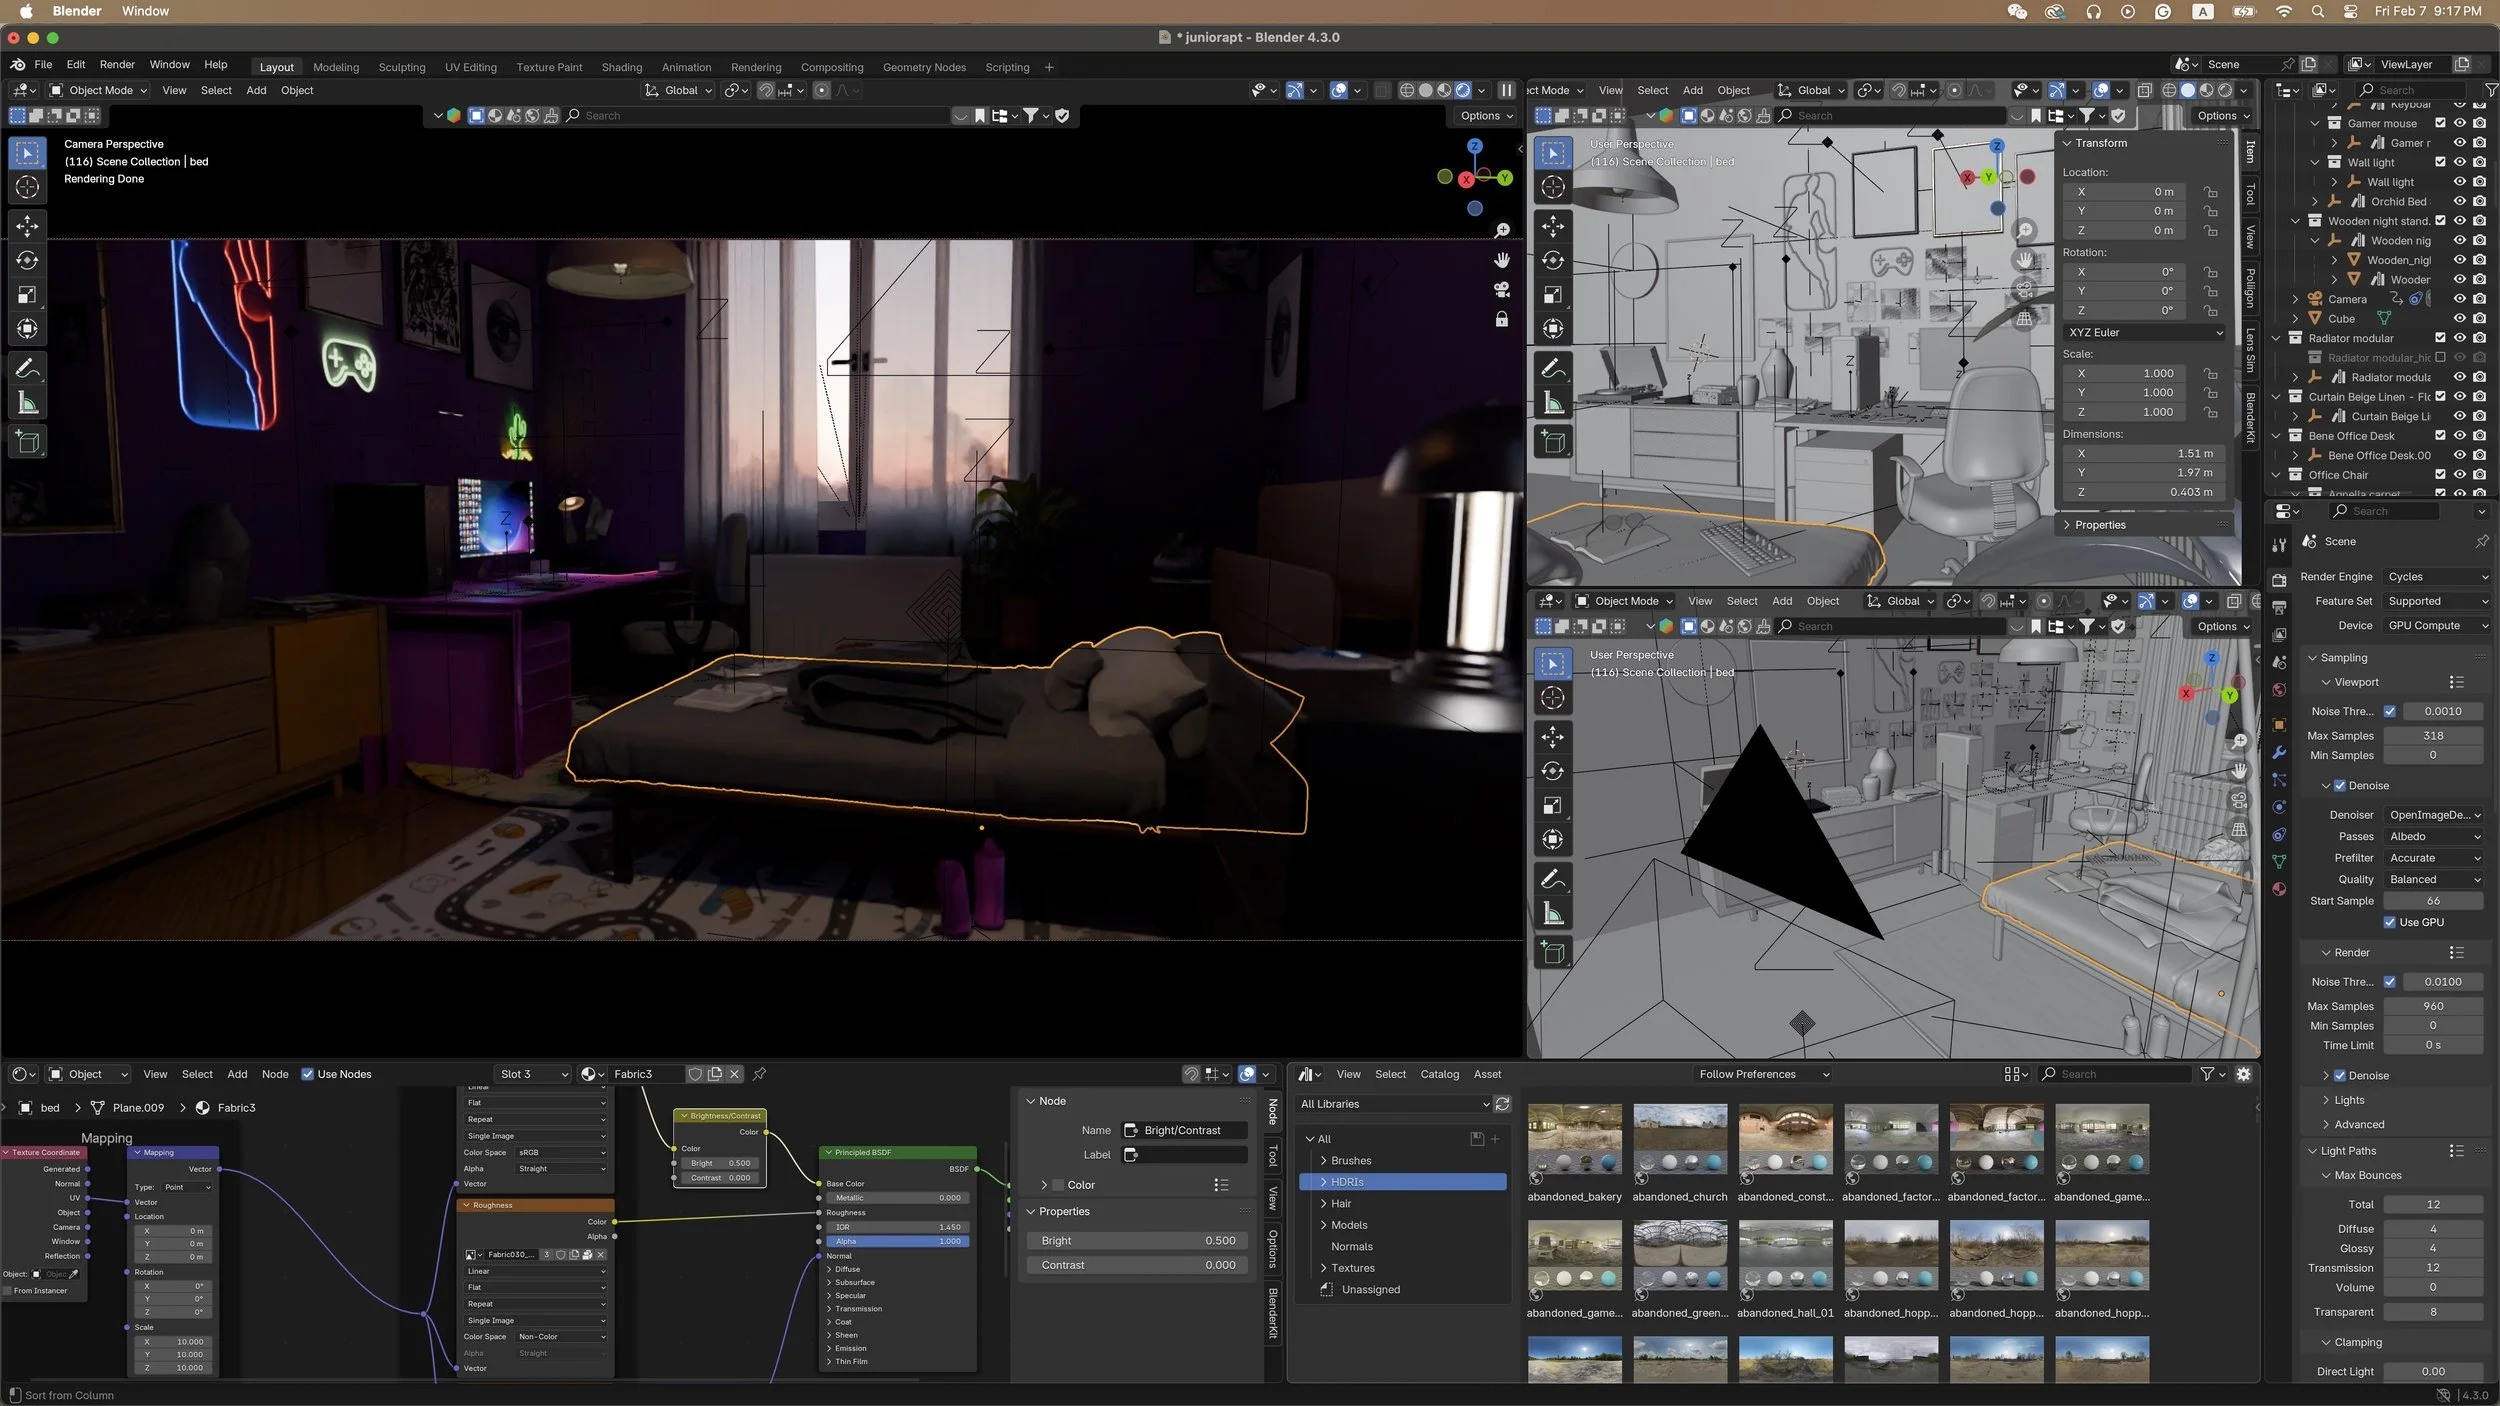Select the Measure tool in main viewport
Viewport: 2500px width, 1406px height.
click(x=28, y=404)
